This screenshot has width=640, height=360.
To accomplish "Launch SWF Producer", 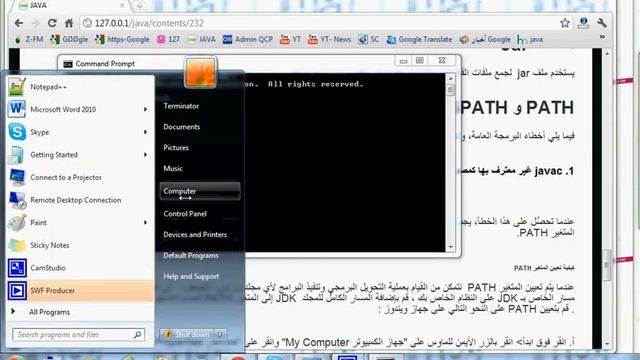I will point(80,291).
